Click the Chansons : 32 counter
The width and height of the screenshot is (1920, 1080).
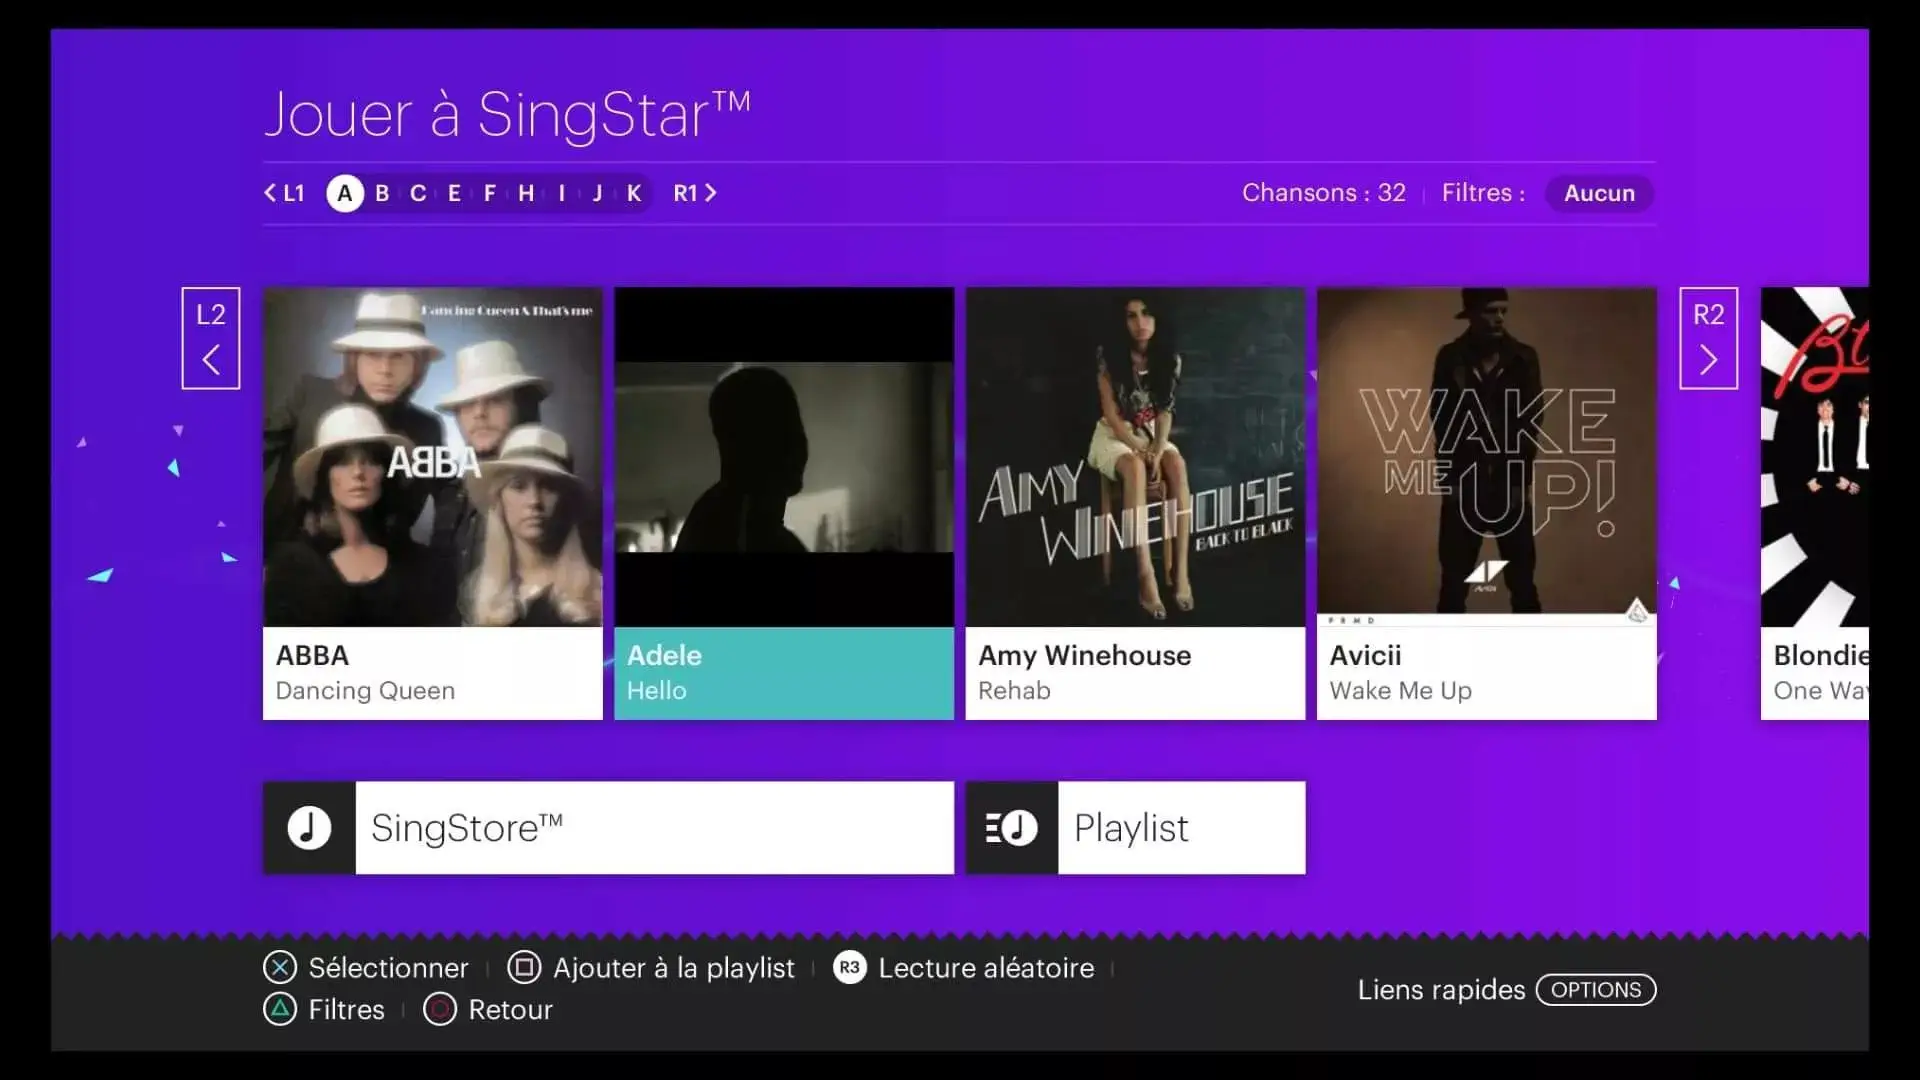point(1324,193)
